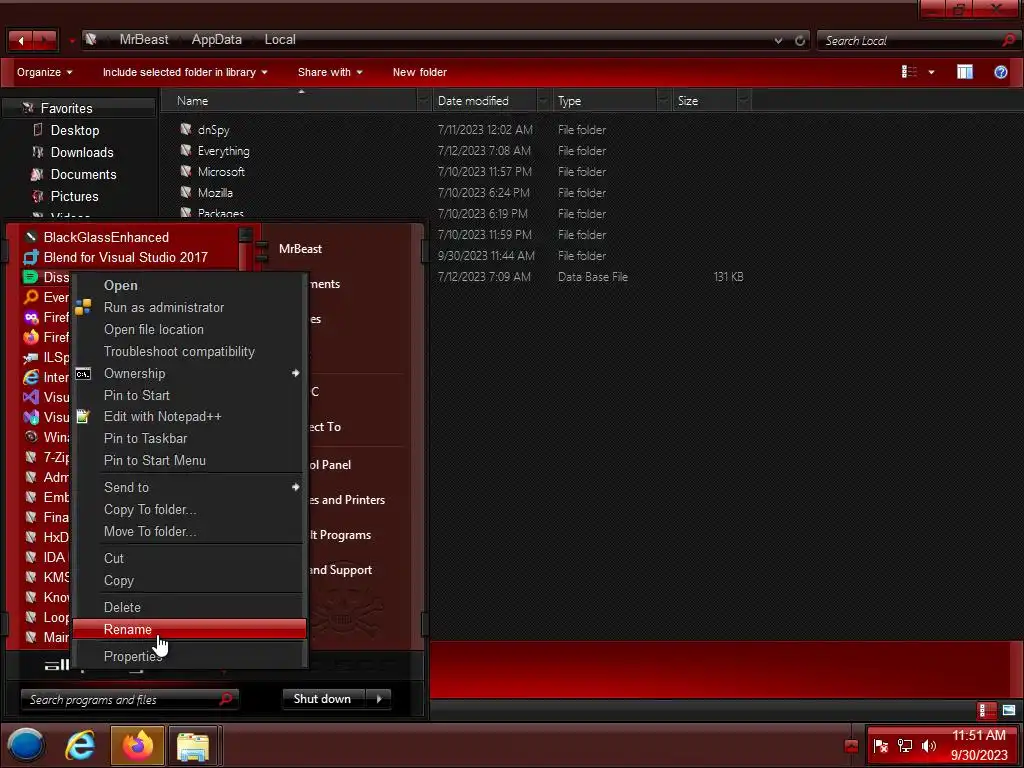Image resolution: width=1024 pixels, height=768 pixels.
Task: Open the Date modified column filter dropdown
Action: [543, 101]
